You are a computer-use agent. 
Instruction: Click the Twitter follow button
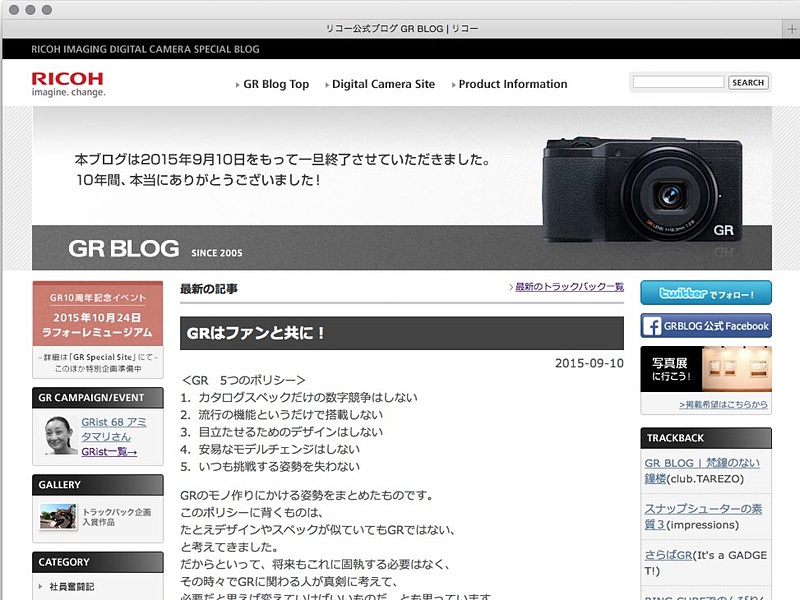pos(705,291)
